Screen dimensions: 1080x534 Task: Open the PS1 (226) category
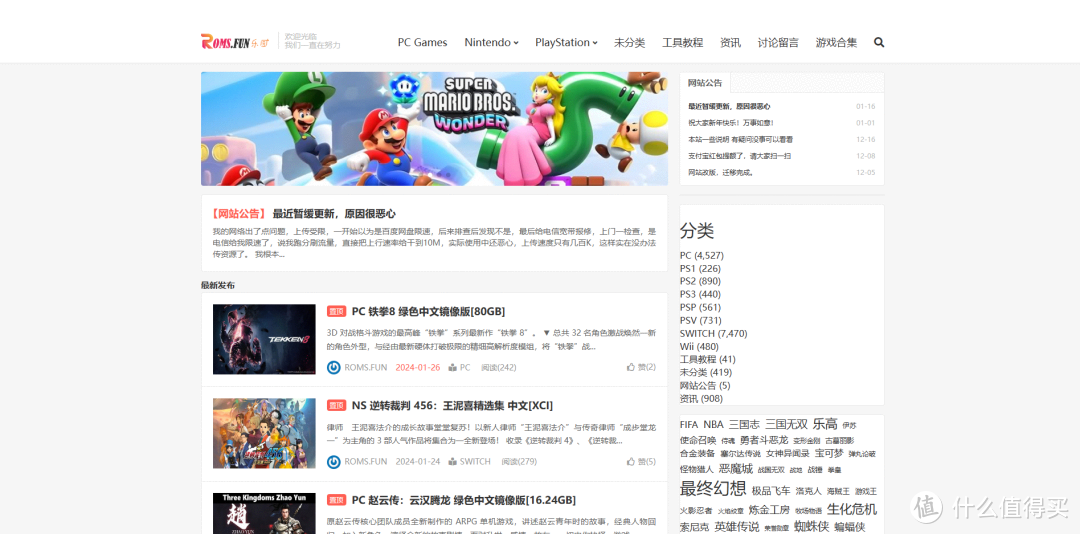click(x=700, y=269)
